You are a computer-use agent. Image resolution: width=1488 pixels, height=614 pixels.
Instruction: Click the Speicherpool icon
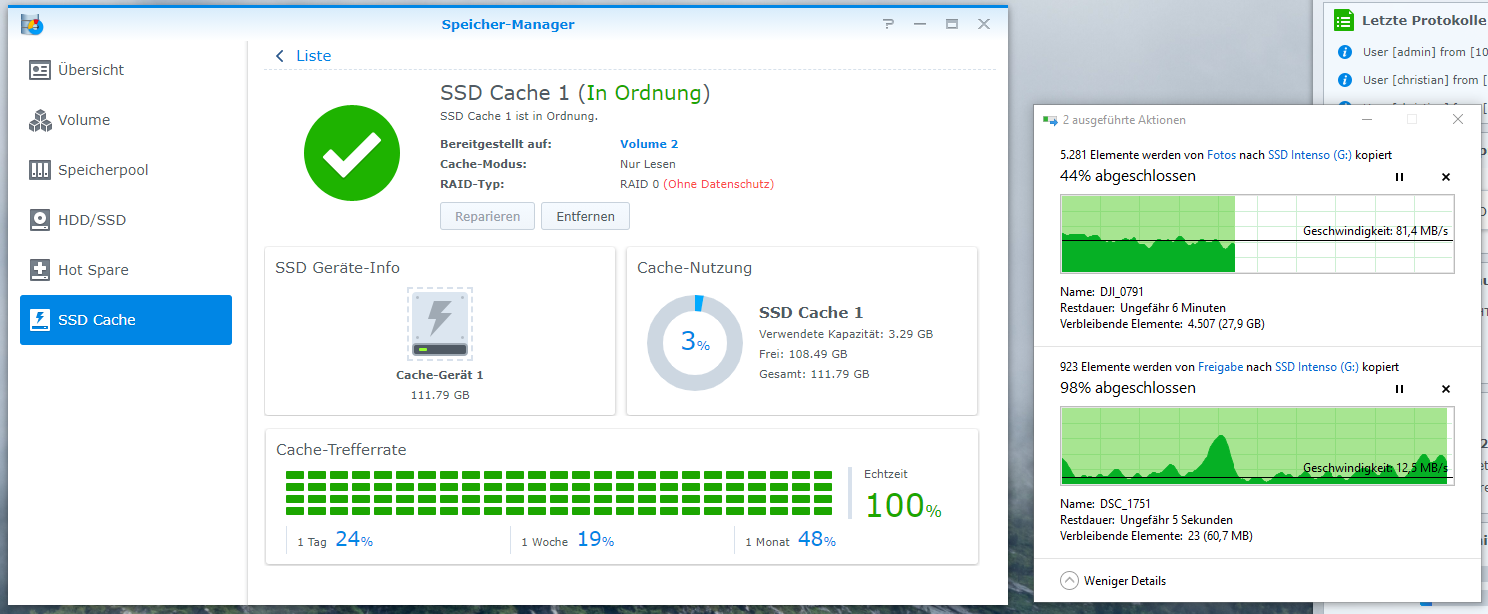(x=40, y=170)
